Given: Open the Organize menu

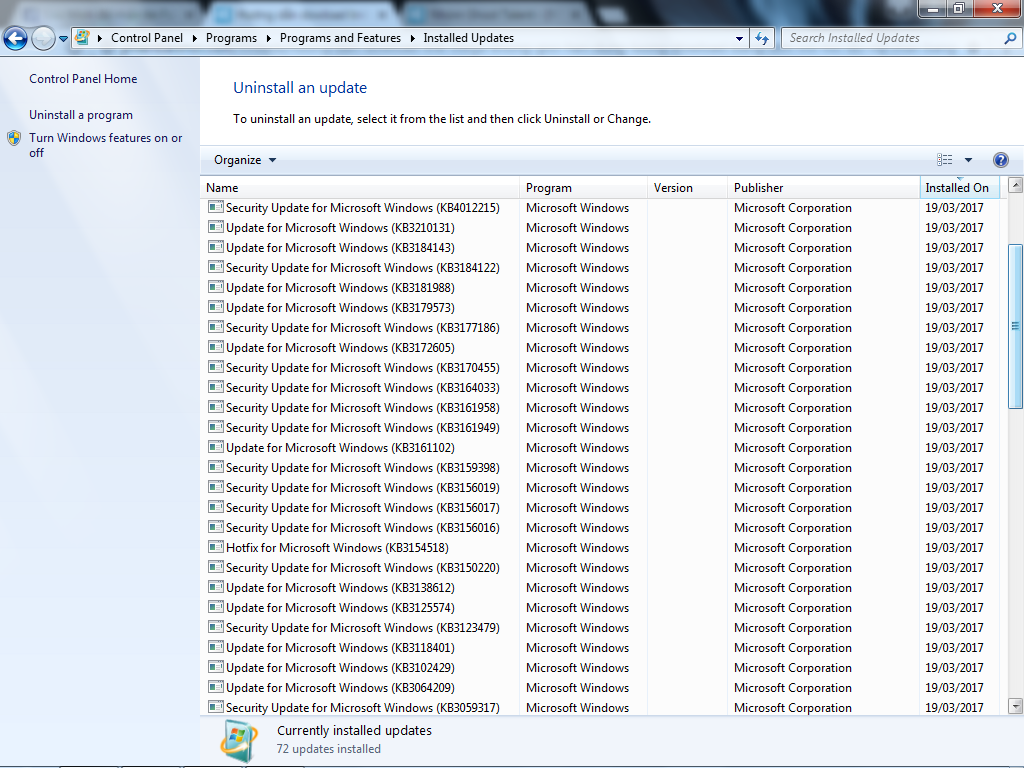Looking at the screenshot, I should [x=245, y=160].
